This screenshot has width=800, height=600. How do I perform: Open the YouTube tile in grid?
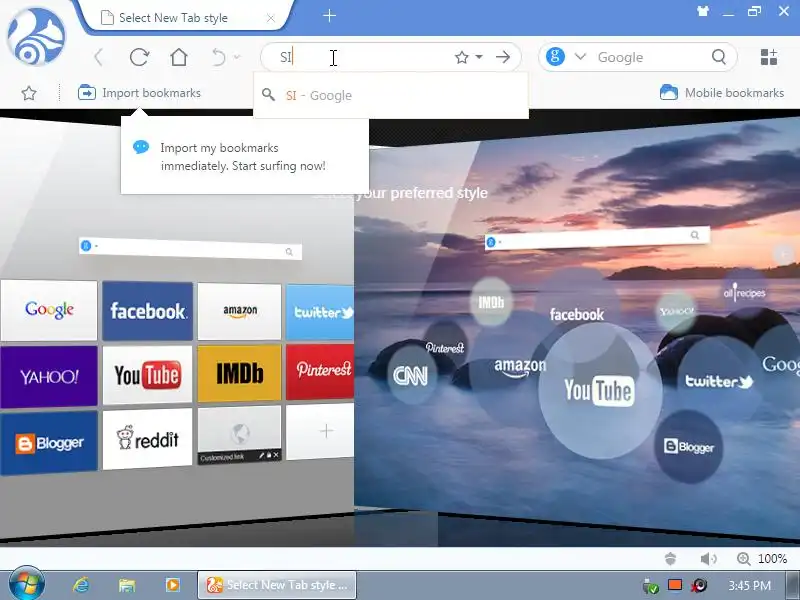point(147,375)
